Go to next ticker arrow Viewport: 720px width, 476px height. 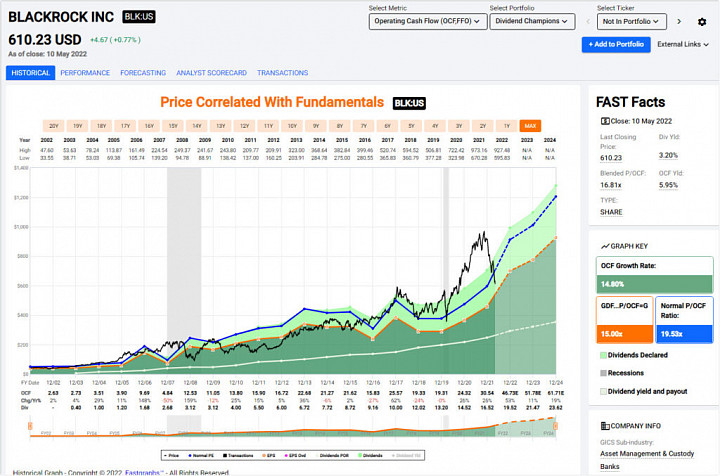pyautogui.click(x=679, y=22)
